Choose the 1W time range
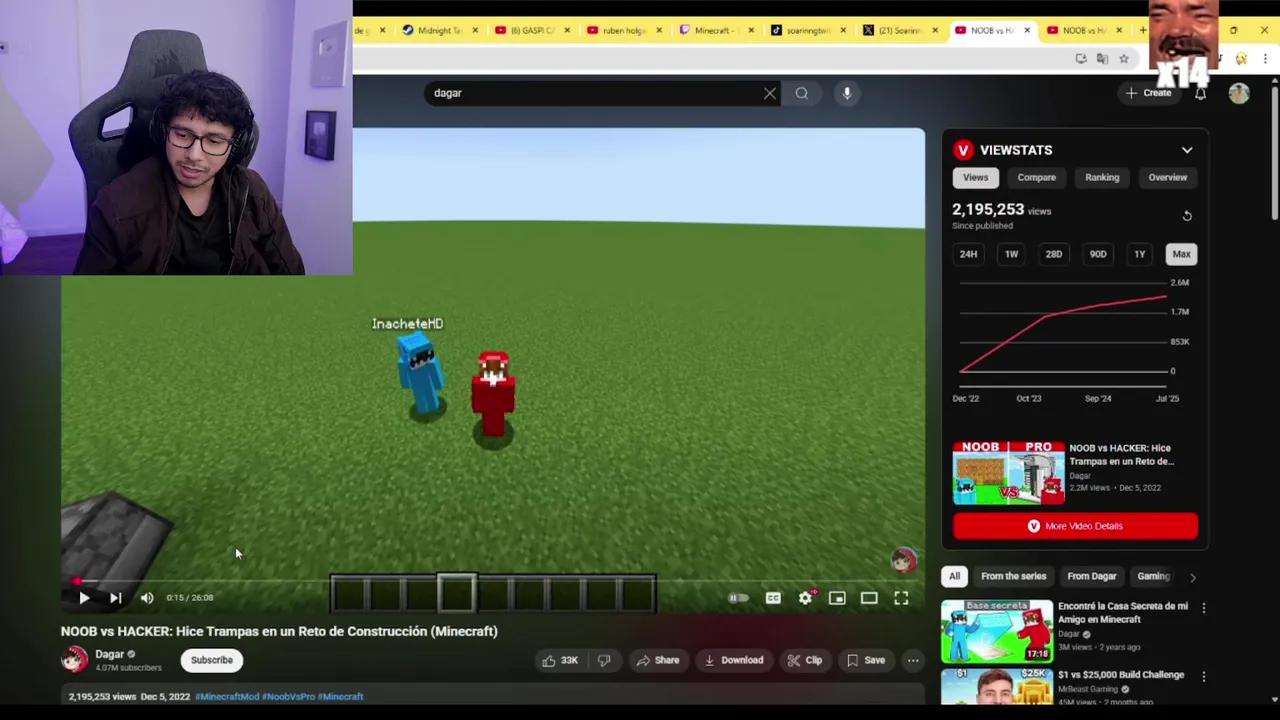Screen dimensions: 1280x720 click(x=1011, y=254)
